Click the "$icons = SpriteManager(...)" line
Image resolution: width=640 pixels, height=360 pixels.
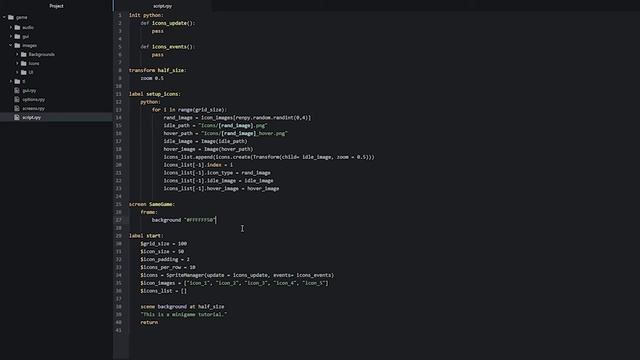(237, 275)
